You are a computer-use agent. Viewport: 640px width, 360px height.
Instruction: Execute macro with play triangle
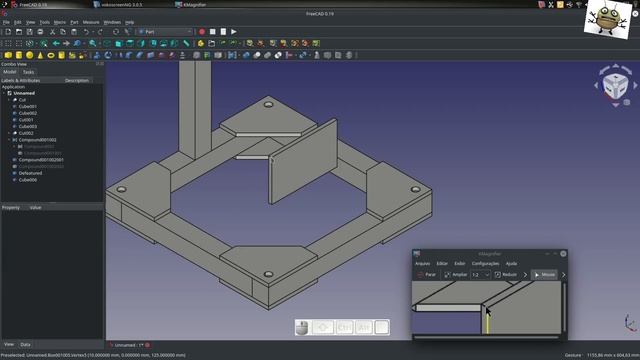click(x=234, y=32)
